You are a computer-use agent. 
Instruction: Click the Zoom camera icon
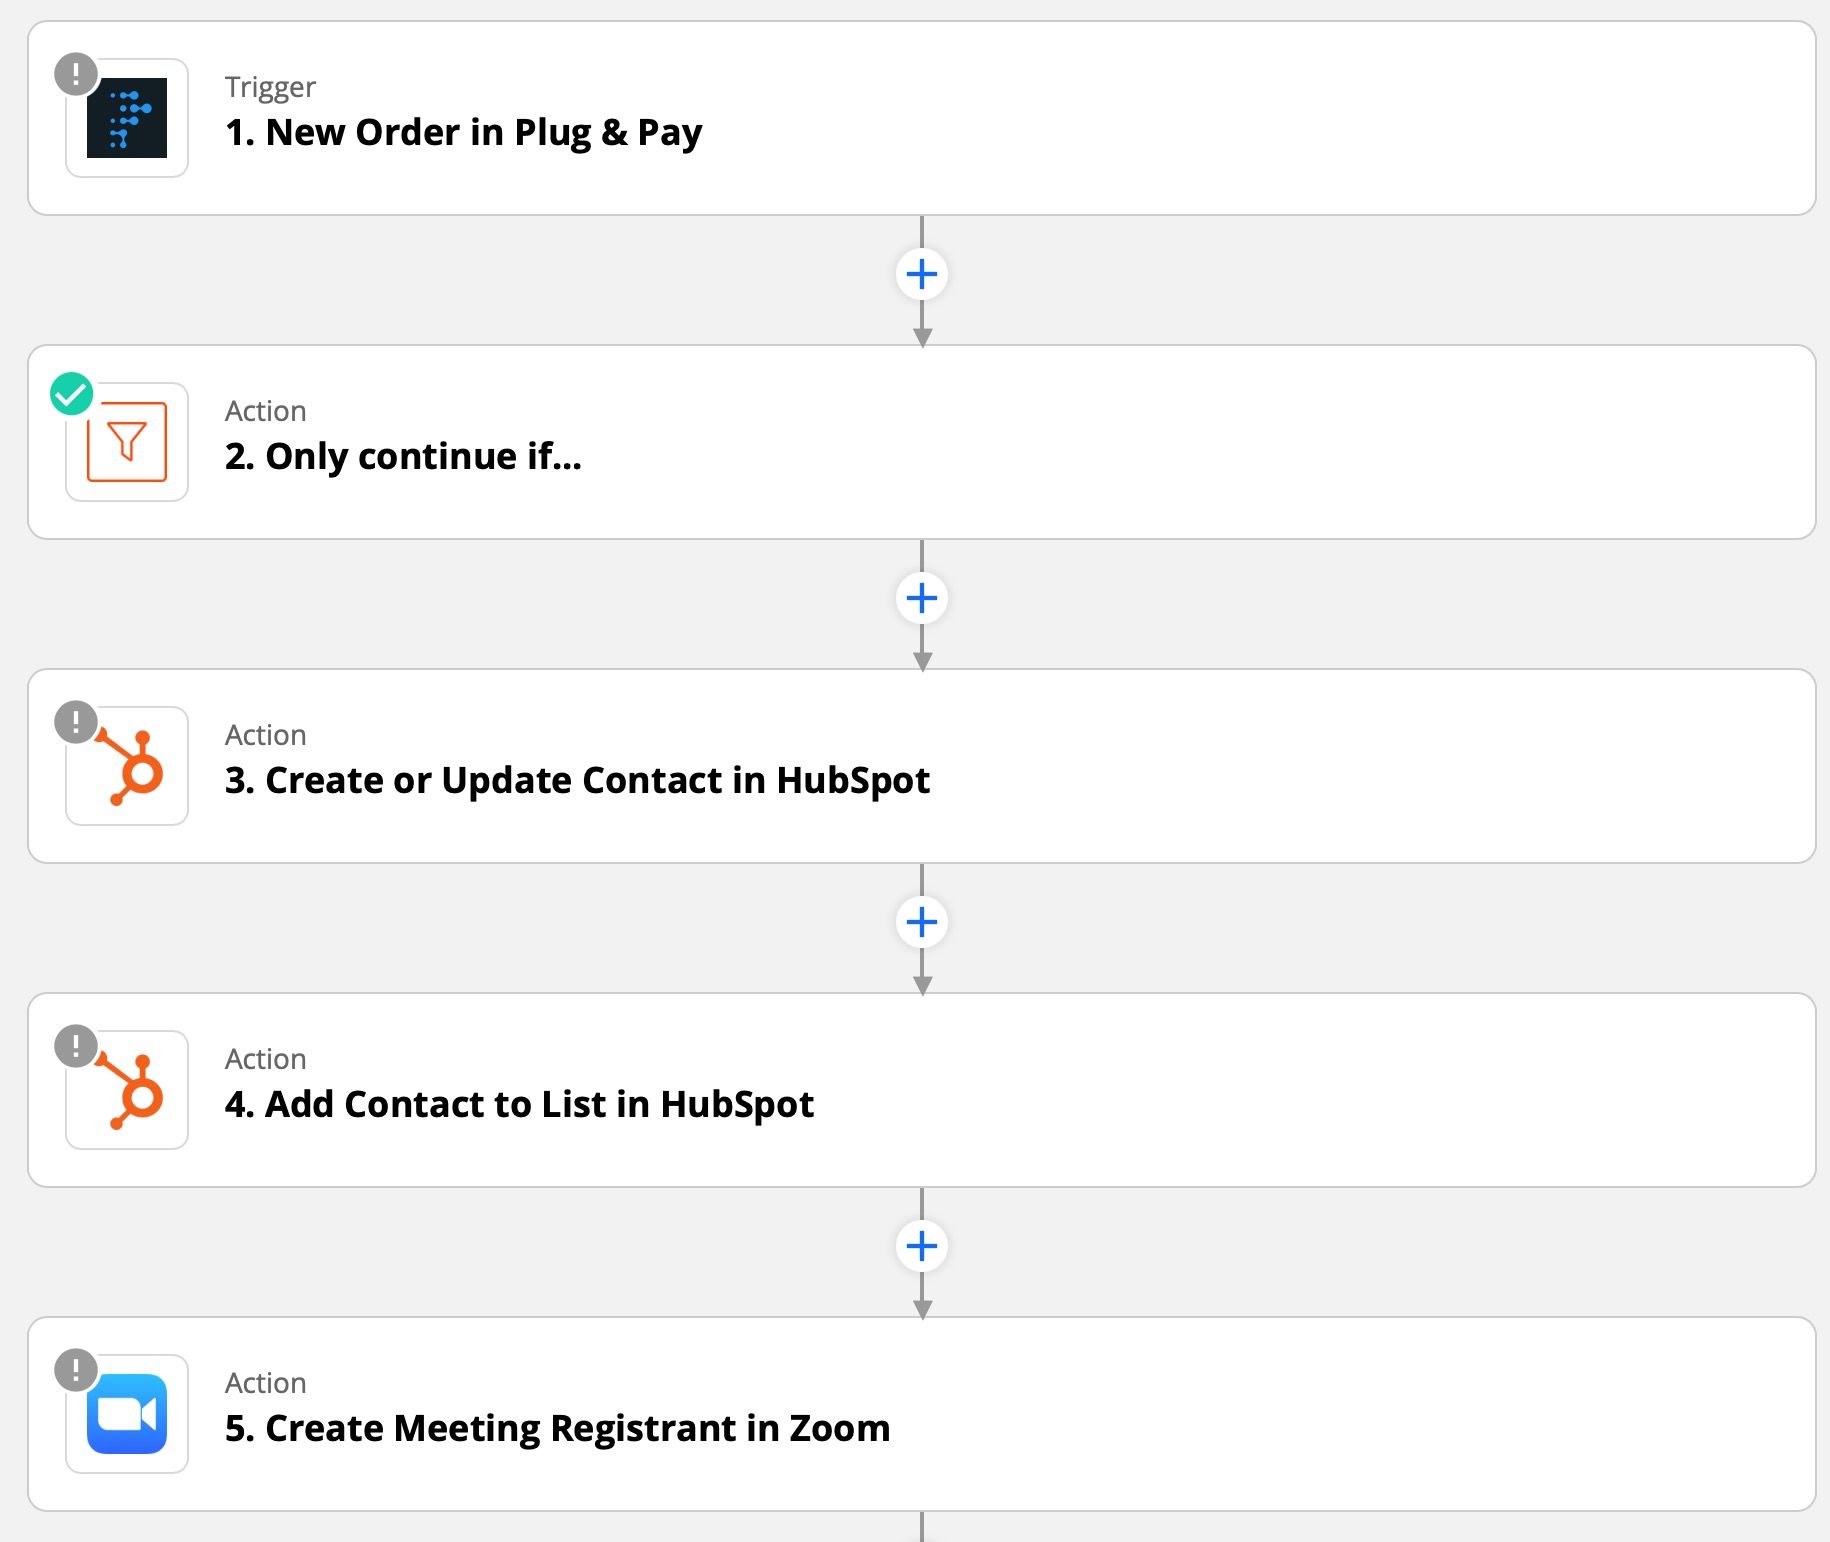(x=127, y=1414)
